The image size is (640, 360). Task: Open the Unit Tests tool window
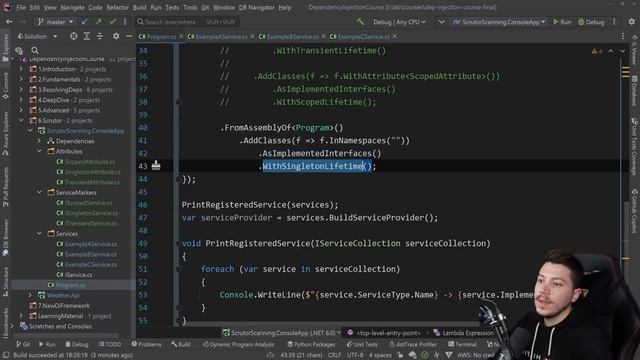click(x=362, y=344)
